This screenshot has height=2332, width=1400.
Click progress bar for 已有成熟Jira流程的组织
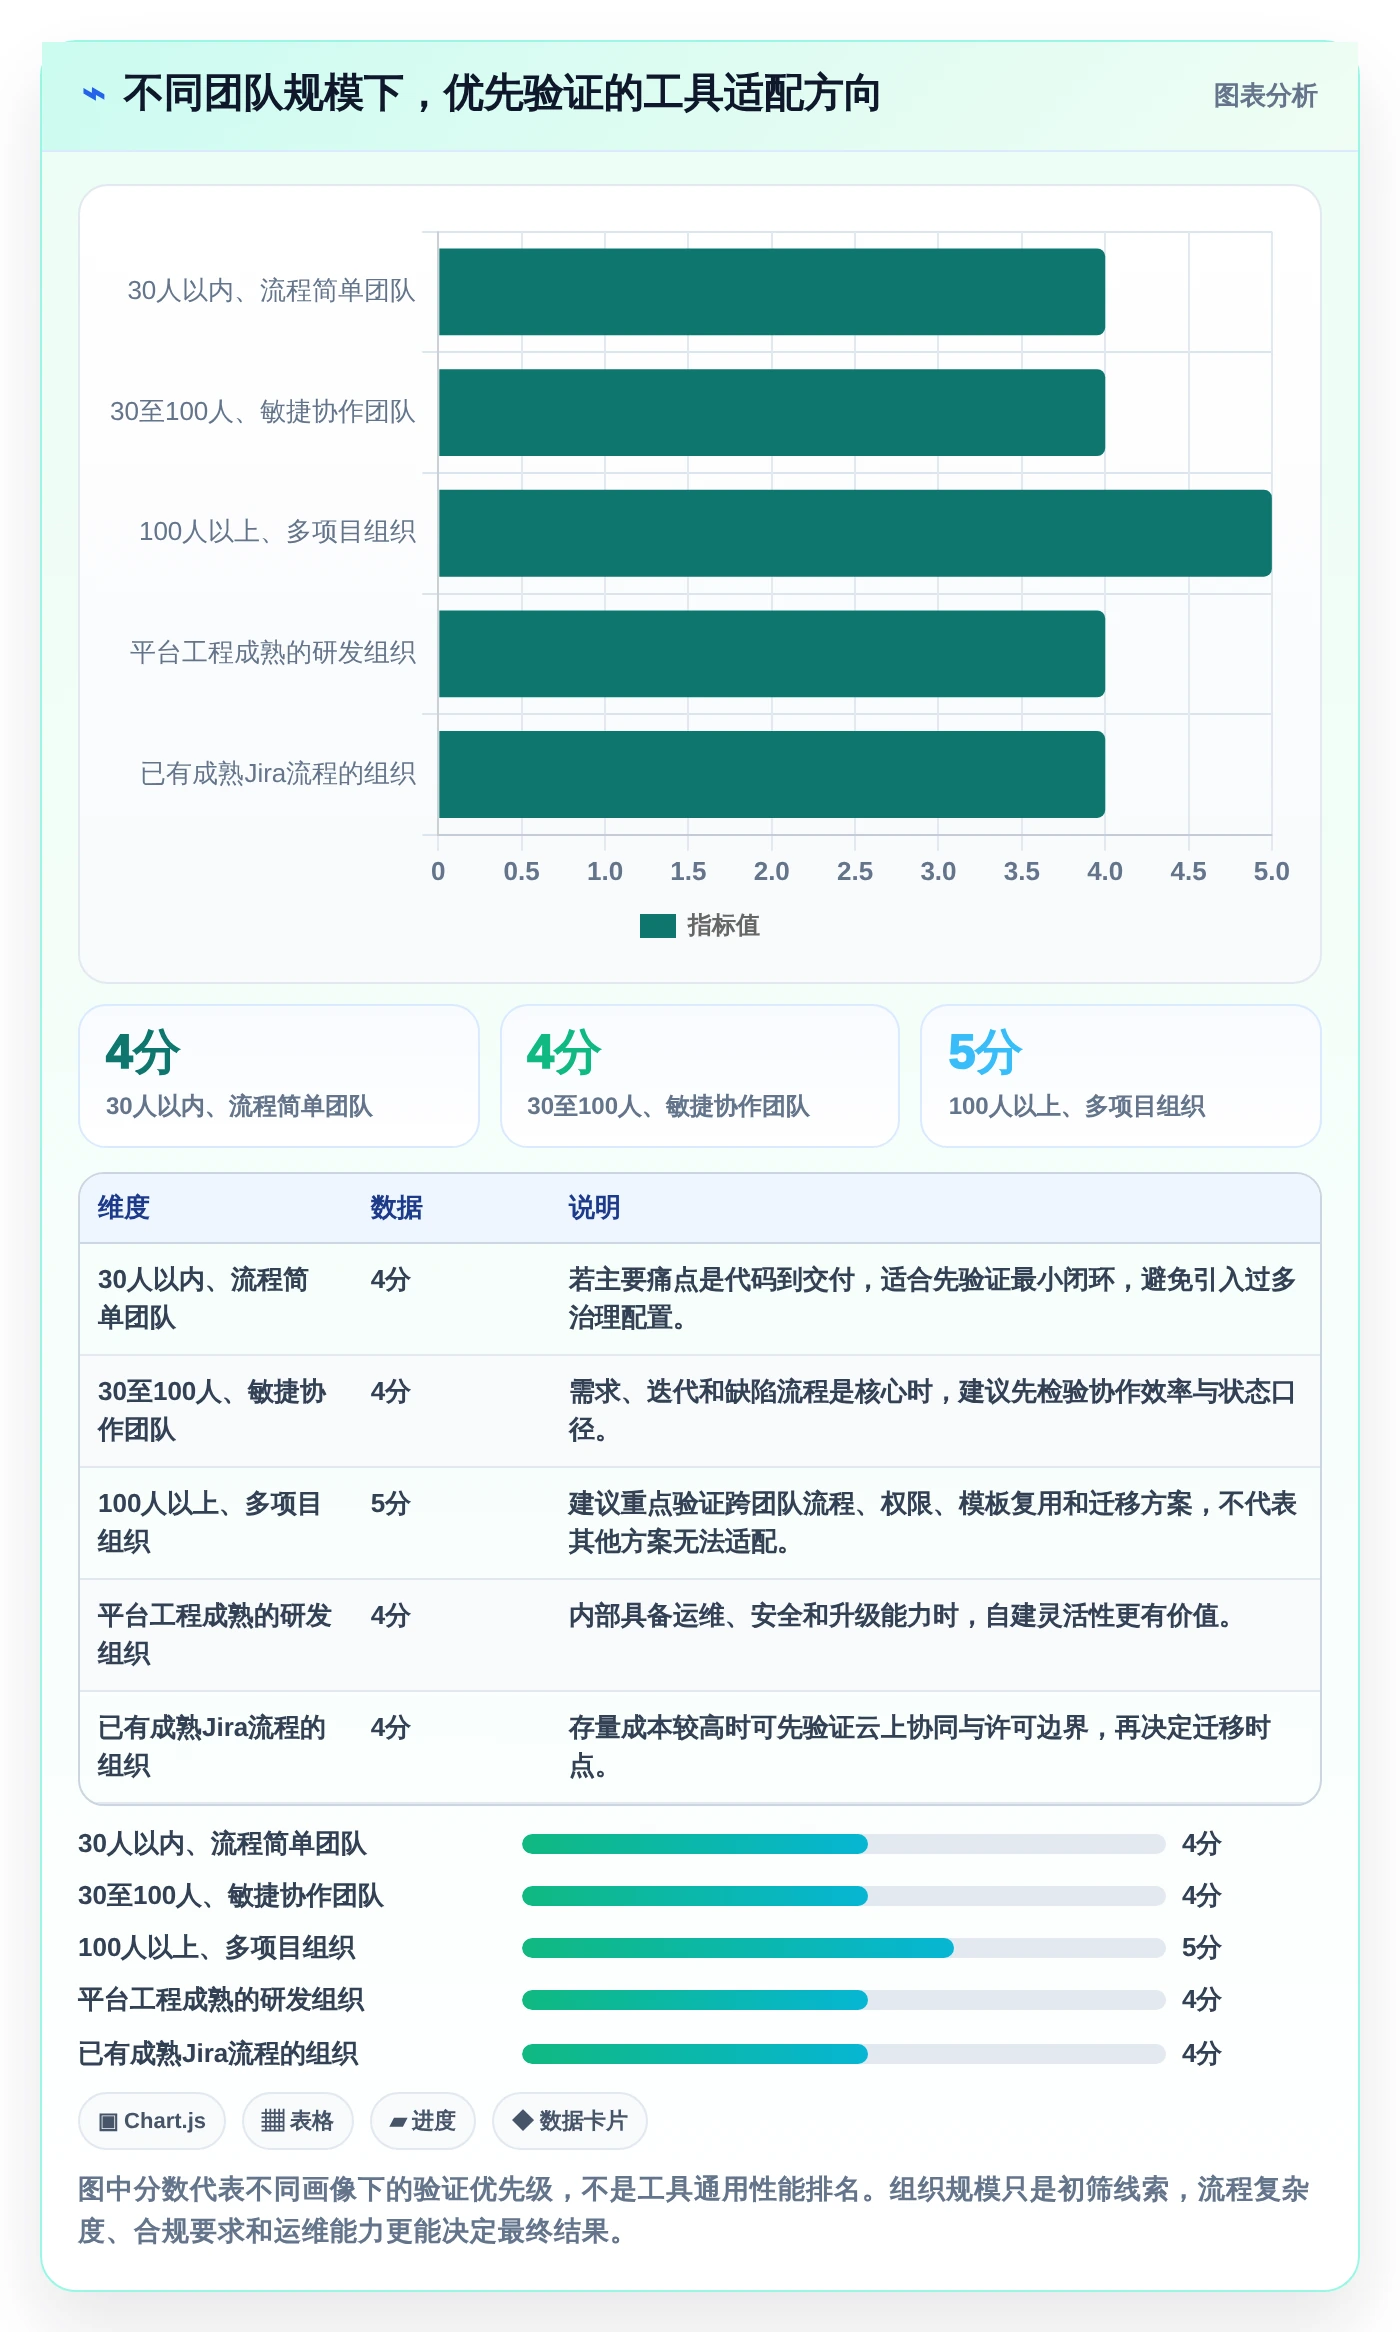coord(844,2054)
